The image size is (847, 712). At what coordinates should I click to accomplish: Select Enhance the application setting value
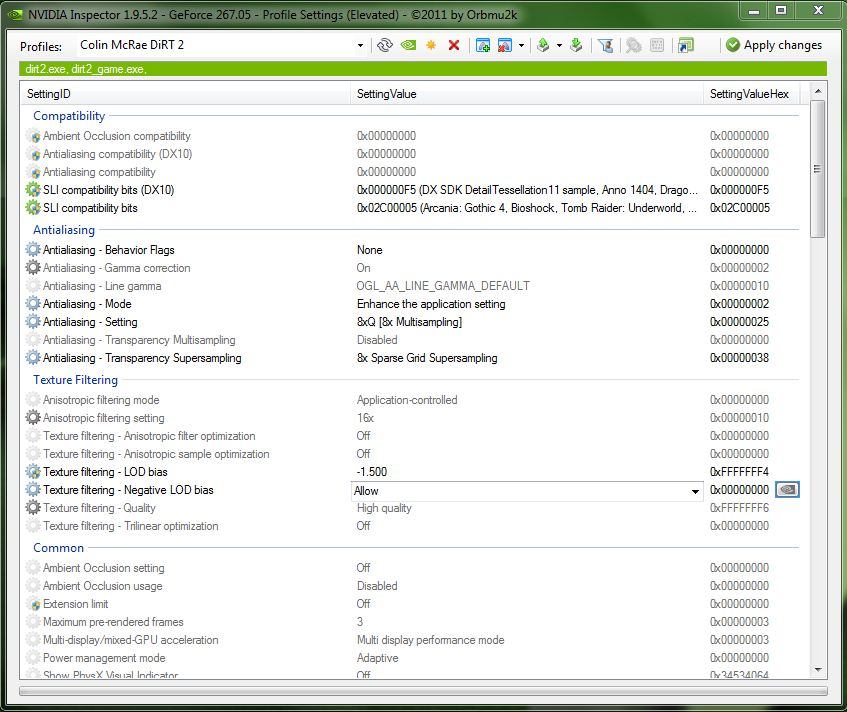click(x=431, y=304)
